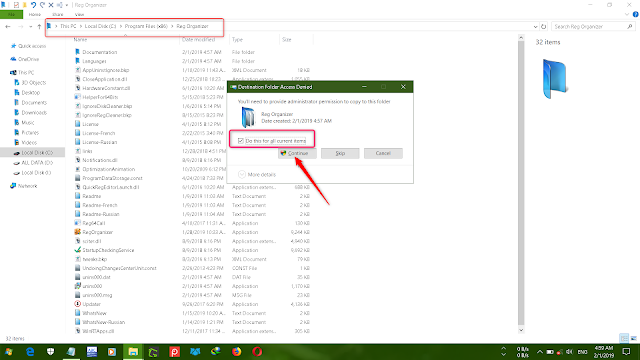Select the unins000 application icon
This screenshot has width=640, height=360.
[78, 286]
